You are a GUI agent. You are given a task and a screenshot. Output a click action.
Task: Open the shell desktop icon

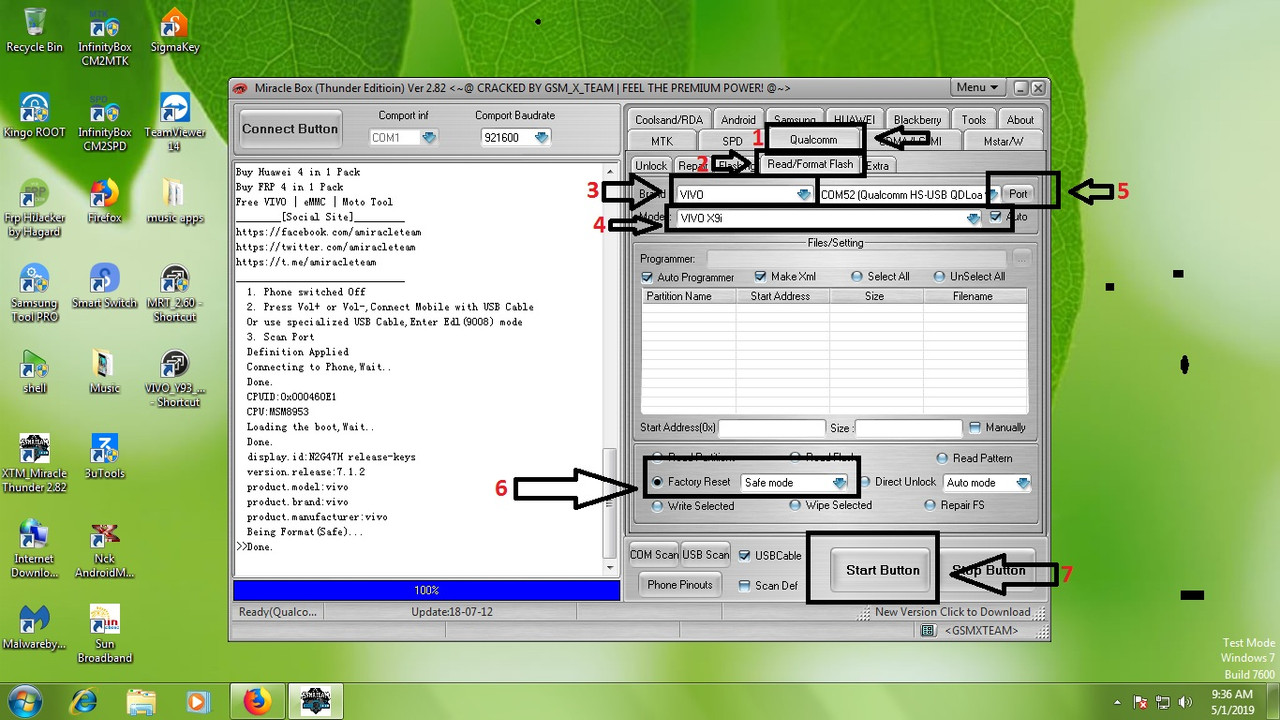(x=34, y=371)
